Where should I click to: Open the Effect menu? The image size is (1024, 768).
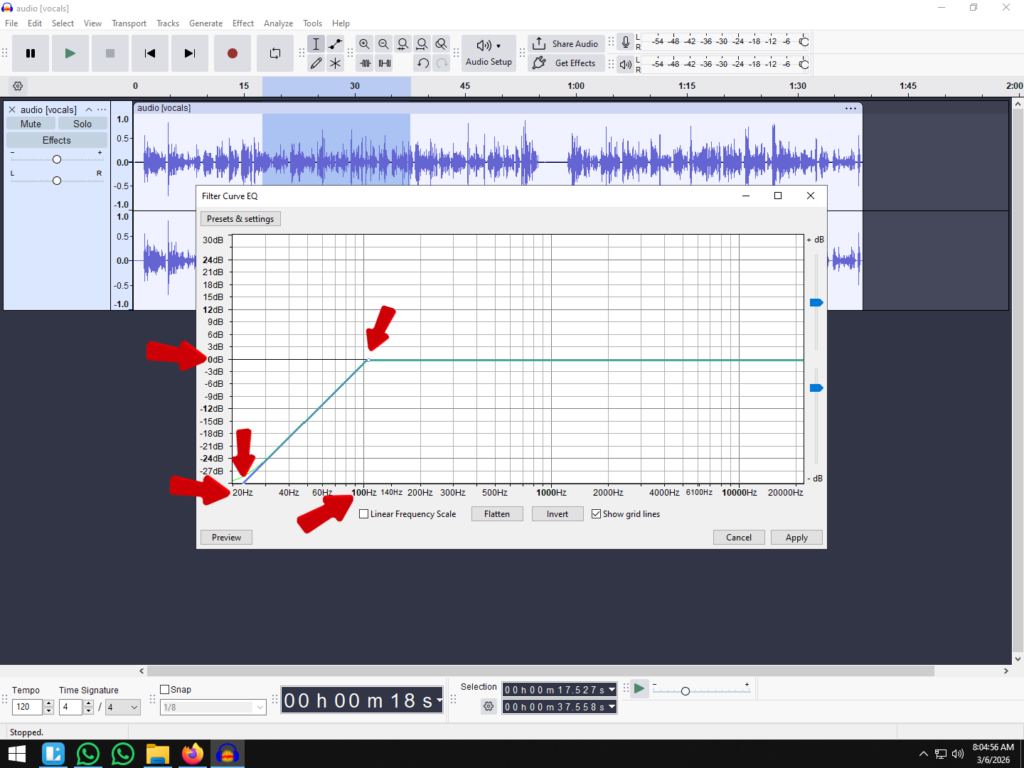click(243, 23)
